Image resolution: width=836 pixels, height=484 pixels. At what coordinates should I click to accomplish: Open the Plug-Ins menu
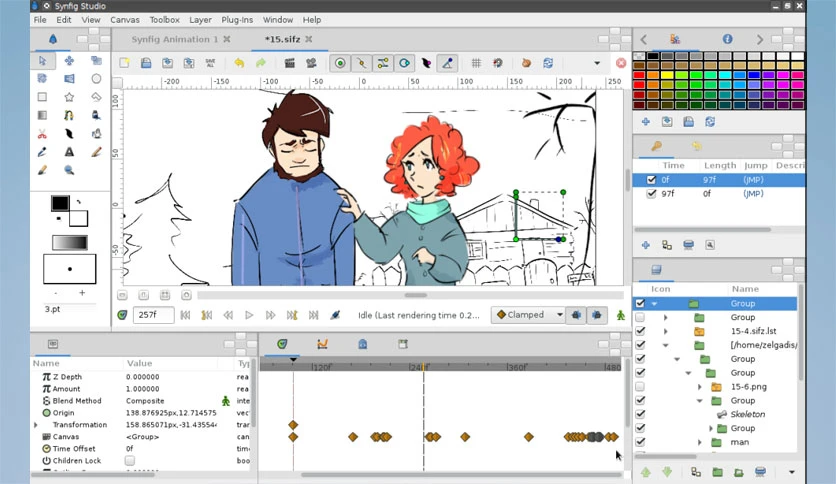pos(237,20)
